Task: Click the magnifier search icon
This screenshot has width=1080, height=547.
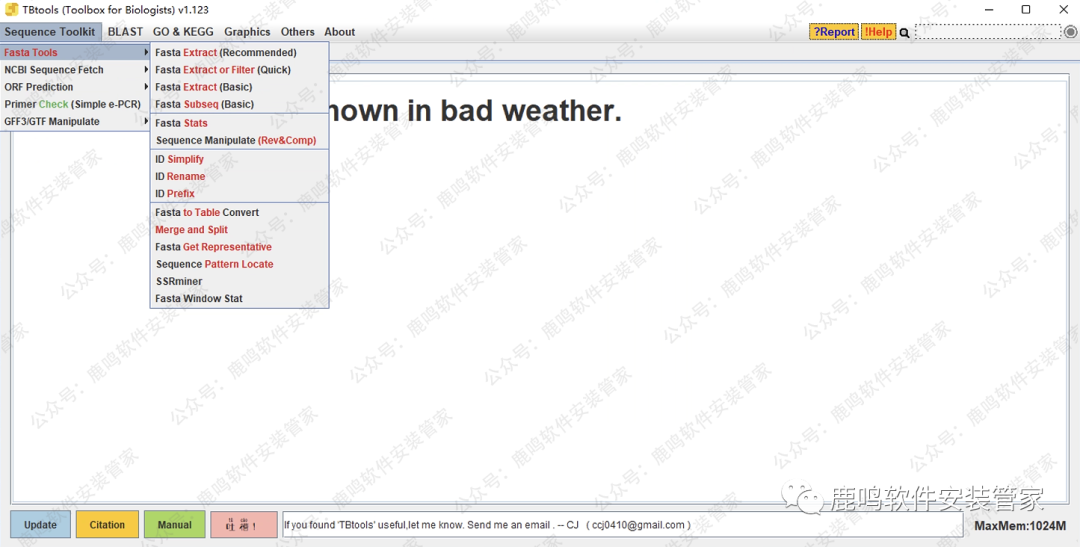Action: pos(905,33)
